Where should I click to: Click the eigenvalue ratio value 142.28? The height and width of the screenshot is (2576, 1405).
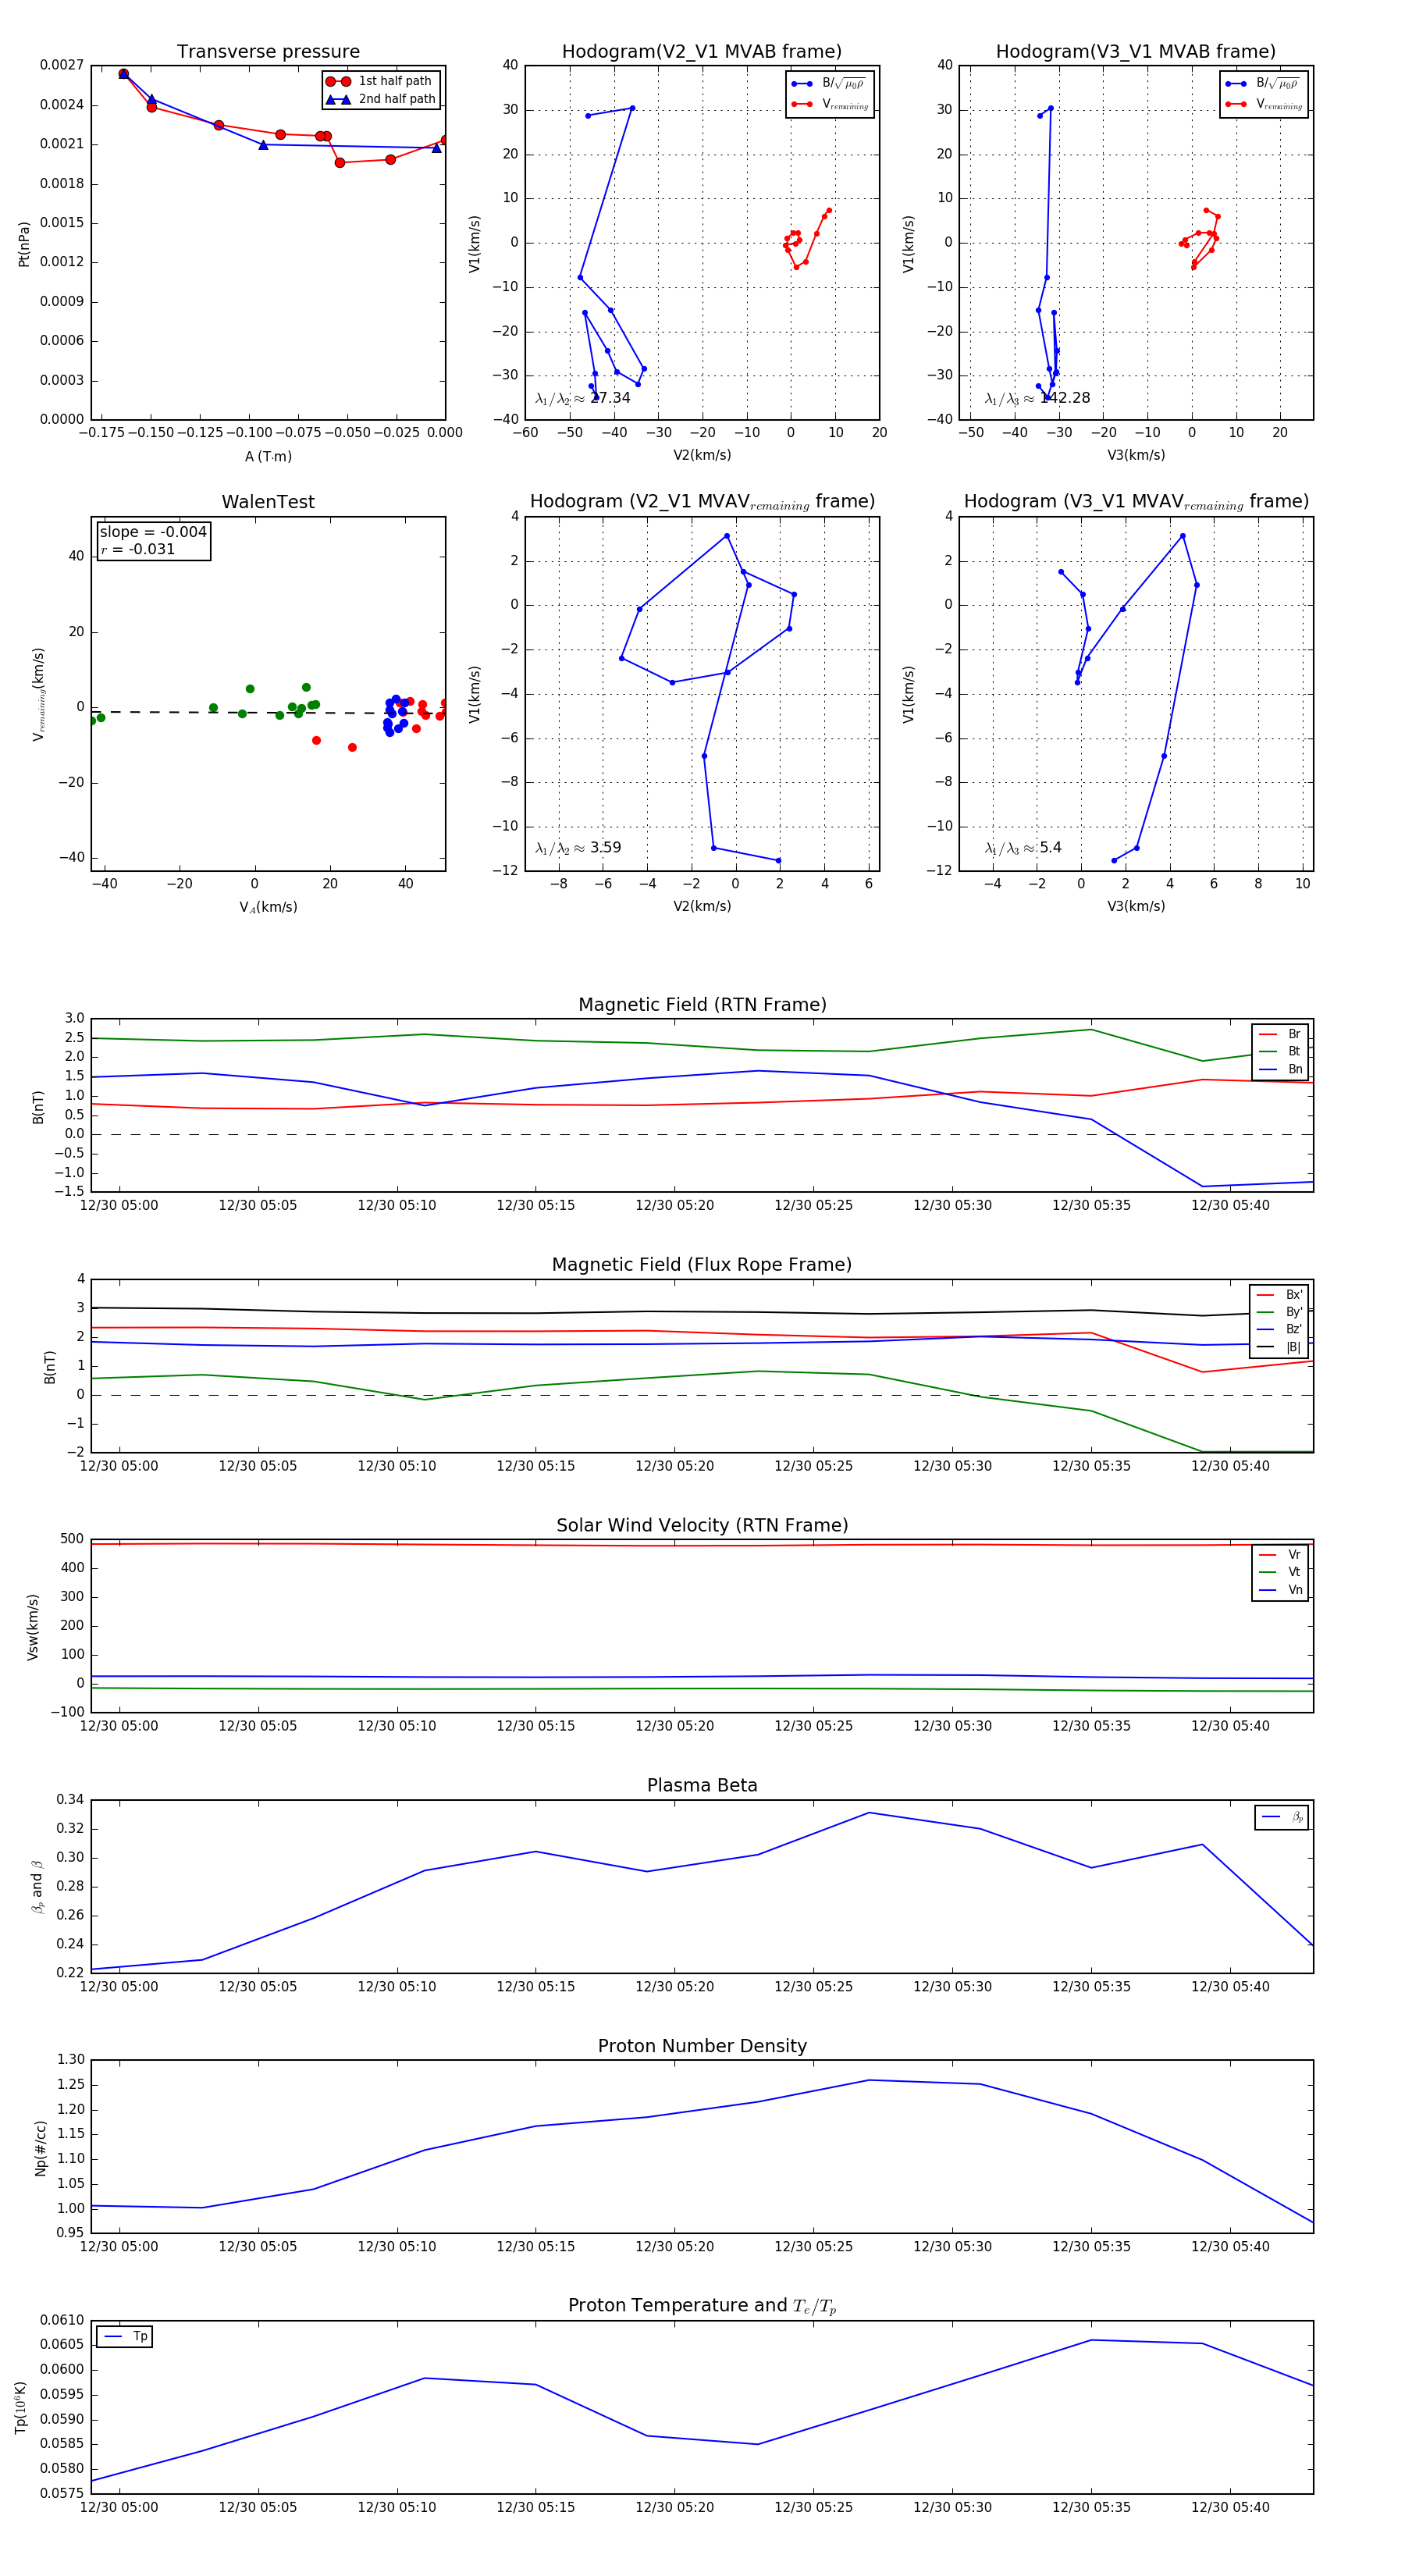(x=1065, y=398)
